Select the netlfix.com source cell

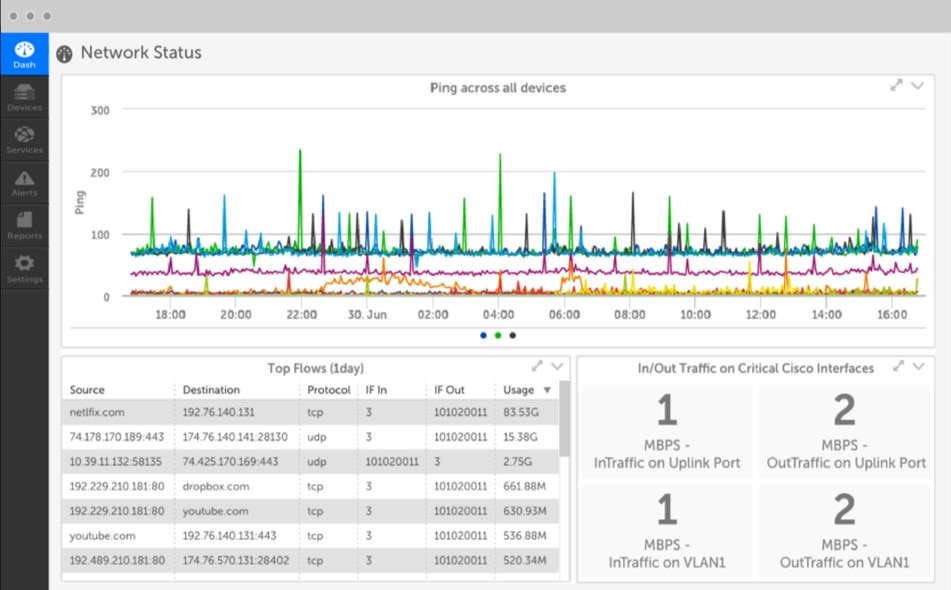pyautogui.click(x=97, y=412)
